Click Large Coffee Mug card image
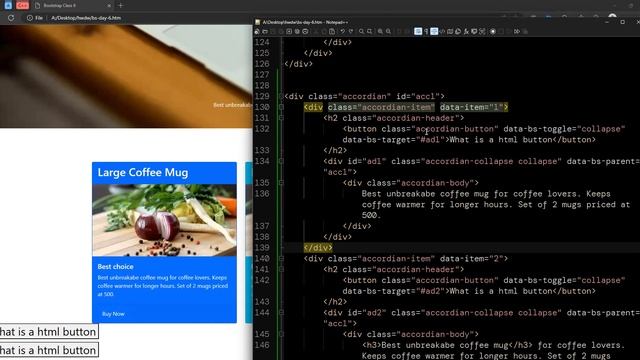Screen dimensions: 640x360 point(164,220)
